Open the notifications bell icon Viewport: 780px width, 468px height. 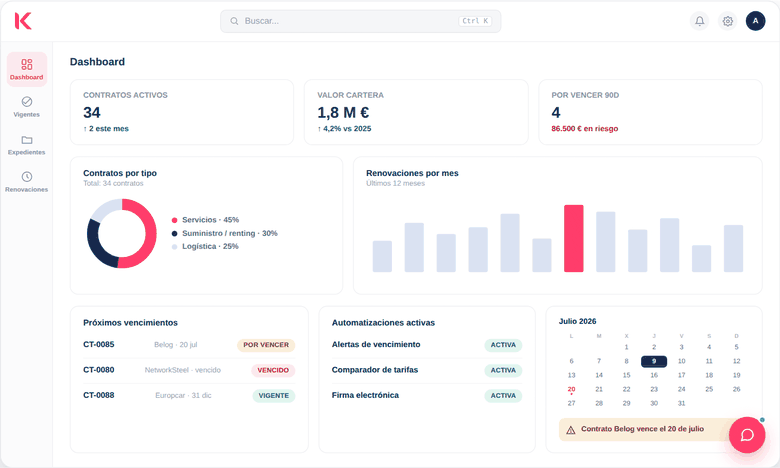[x=699, y=21]
